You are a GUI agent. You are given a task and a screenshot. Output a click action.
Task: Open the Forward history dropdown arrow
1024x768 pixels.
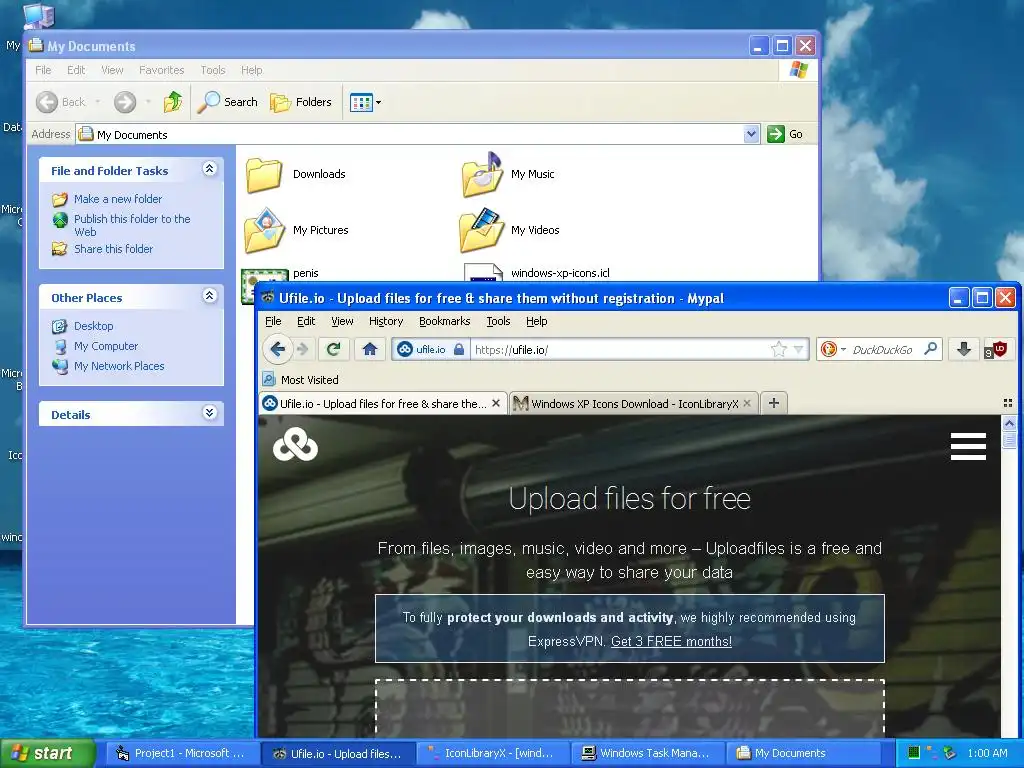pos(148,102)
